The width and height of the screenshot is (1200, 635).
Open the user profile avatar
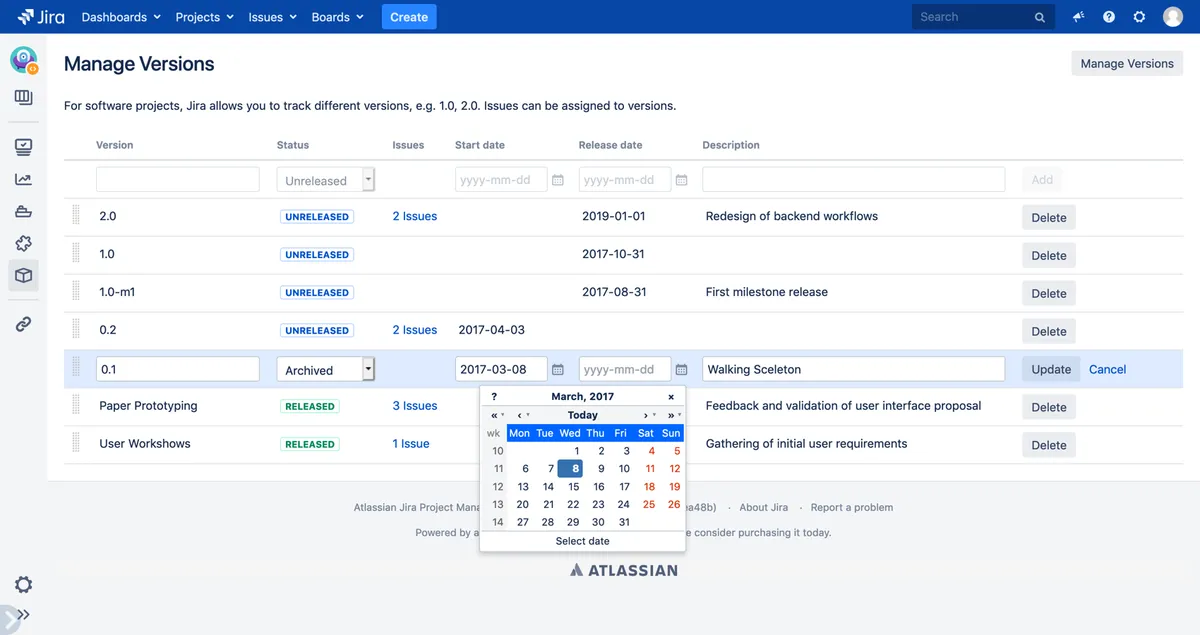pyautogui.click(x=1173, y=17)
